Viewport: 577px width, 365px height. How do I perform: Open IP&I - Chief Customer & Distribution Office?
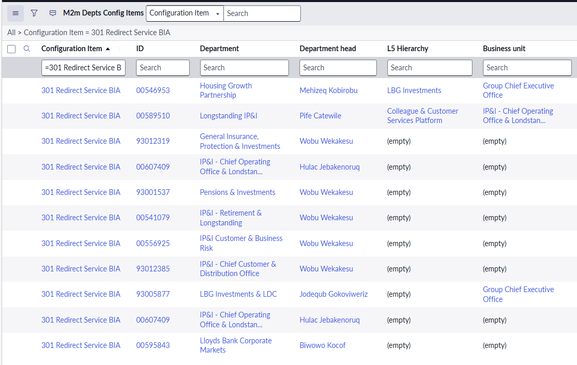tap(238, 269)
